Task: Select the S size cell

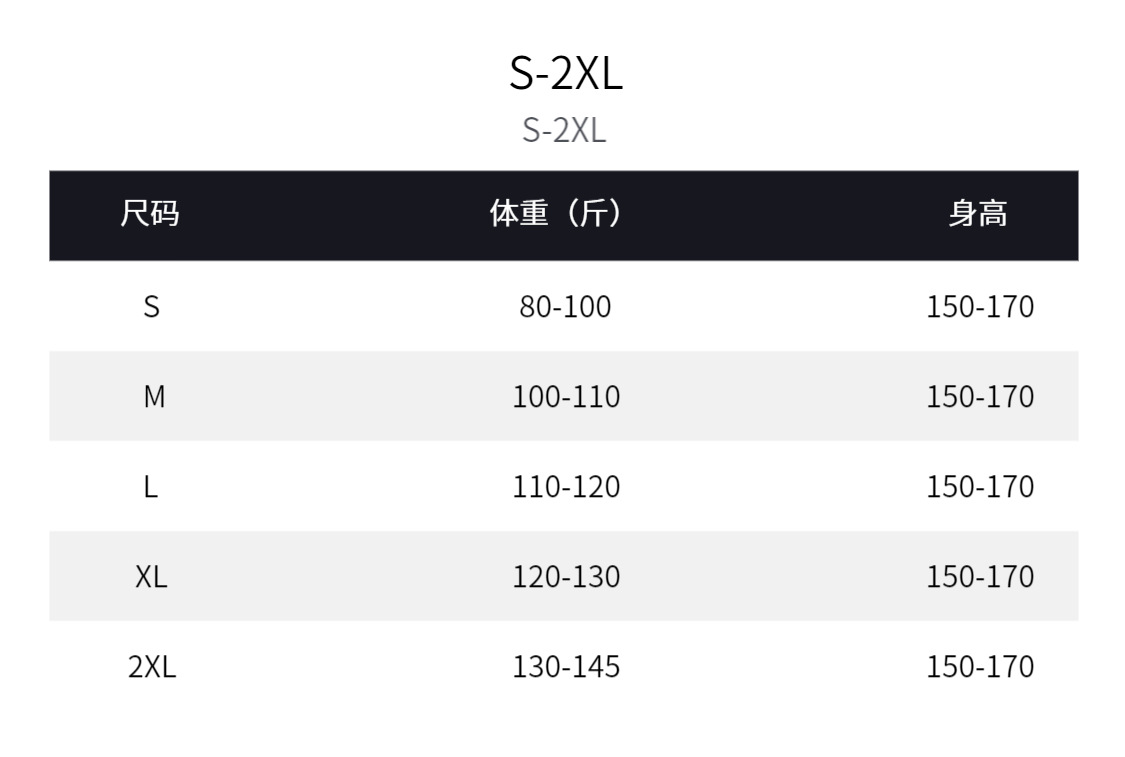Action: coord(151,307)
